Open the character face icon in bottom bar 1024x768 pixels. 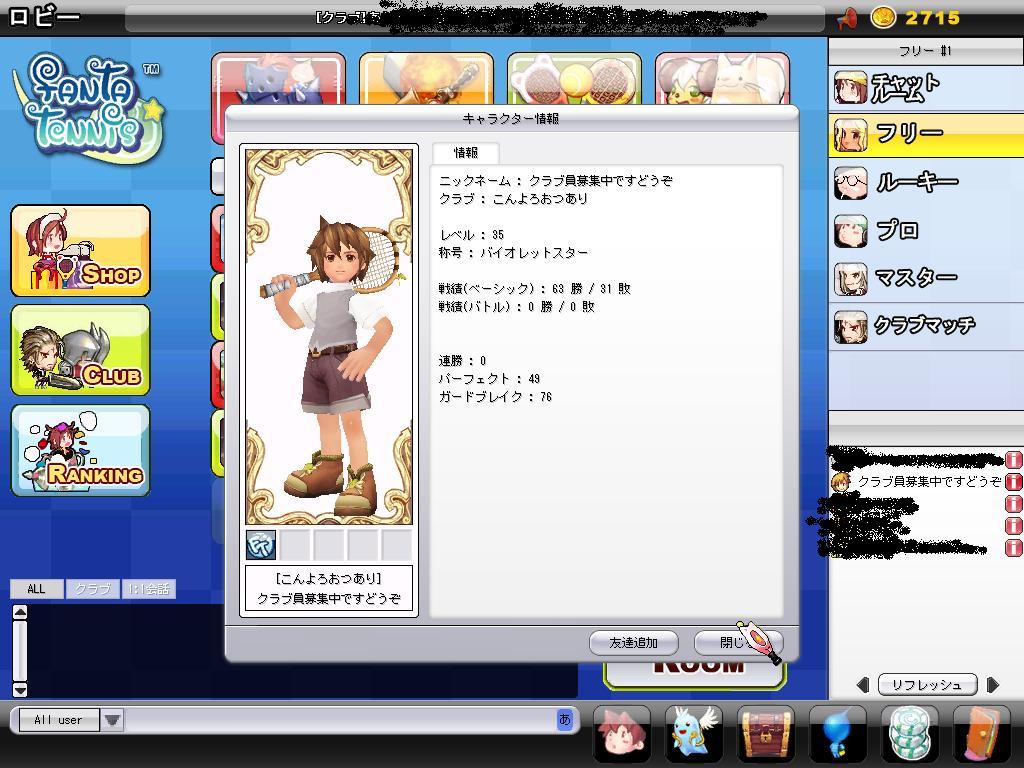tap(622, 734)
